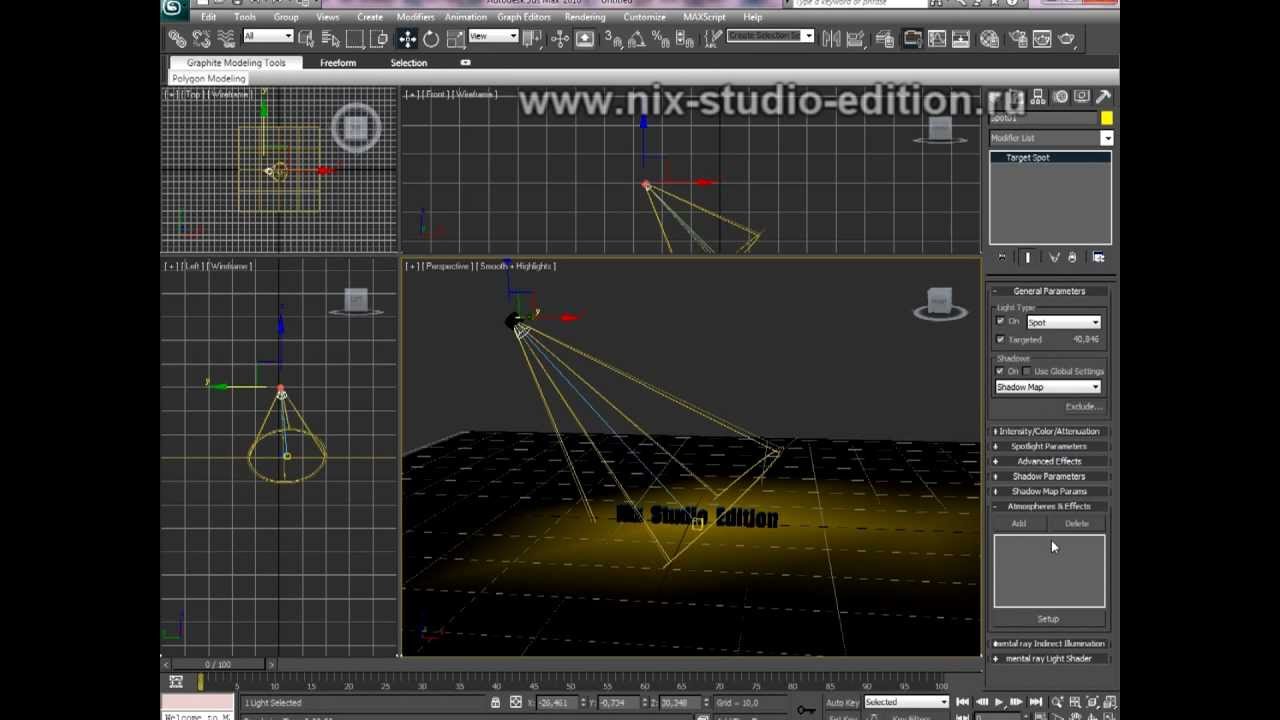Image resolution: width=1280 pixels, height=720 pixels.
Task: Open the Modifiers menu
Action: click(415, 17)
